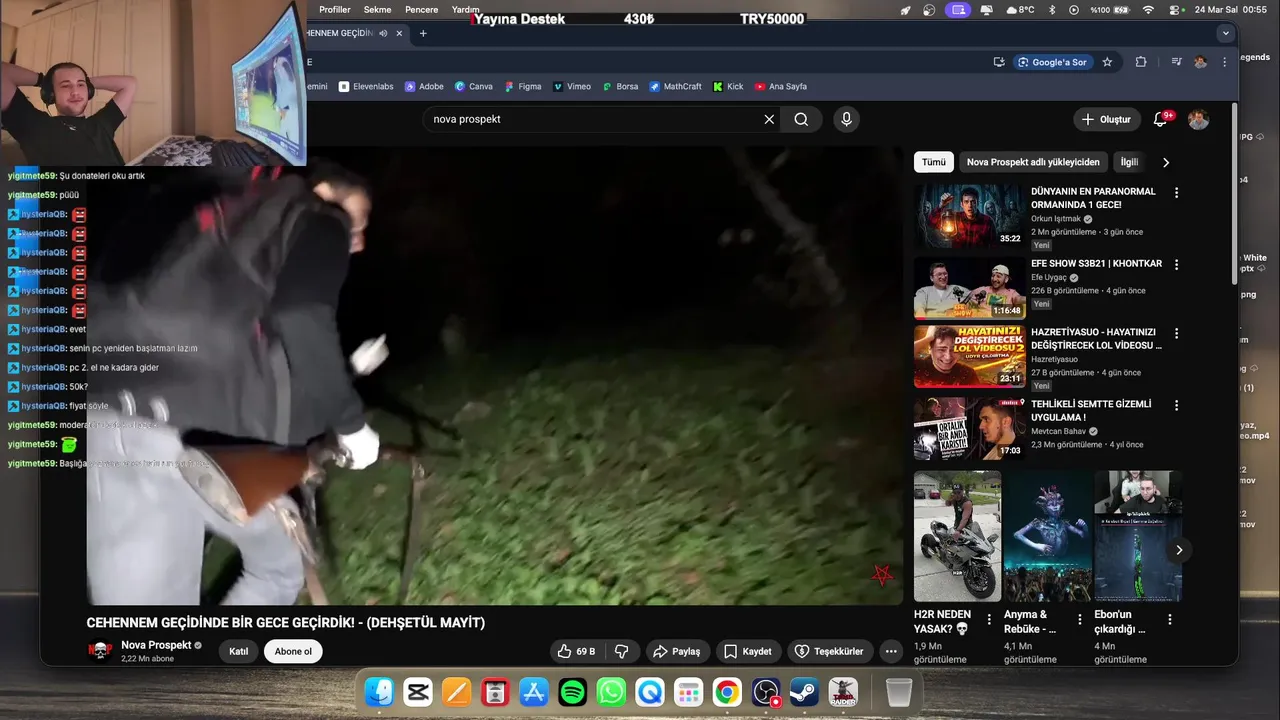Open the DÜNYANIN EN PARANORMAL video thumbnail
This screenshot has height=720, width=1280.
click(969, 215)
